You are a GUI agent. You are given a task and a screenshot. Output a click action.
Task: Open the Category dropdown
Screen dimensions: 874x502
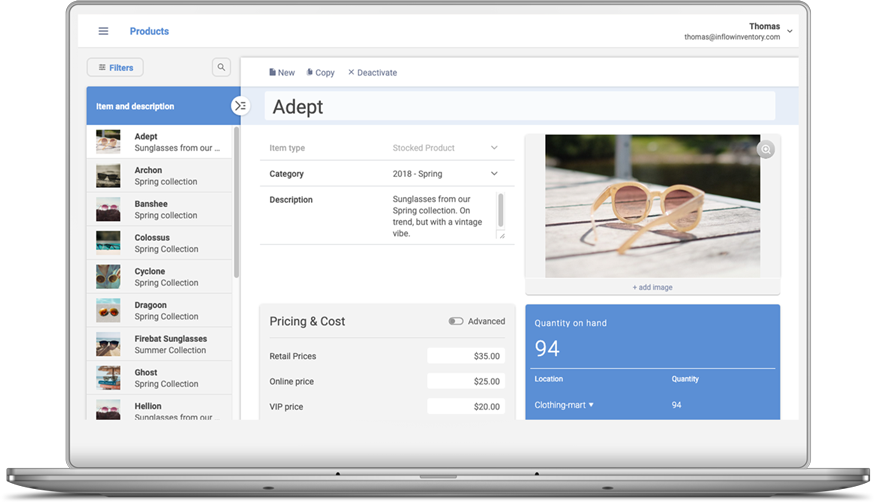(494, 174)
